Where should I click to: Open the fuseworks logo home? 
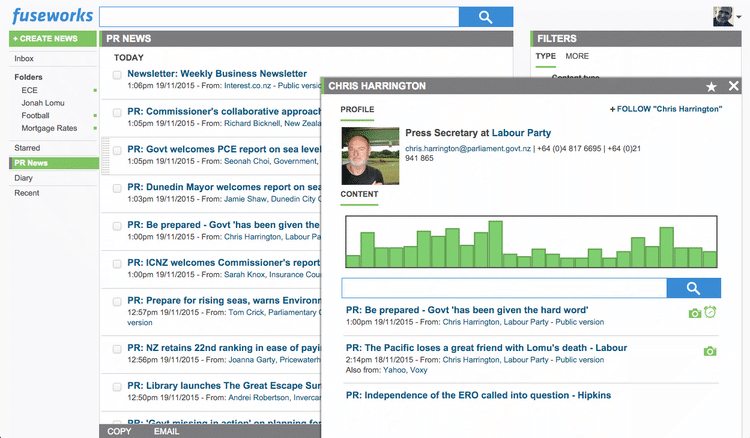pyautogui.click(x=53, y=16)
